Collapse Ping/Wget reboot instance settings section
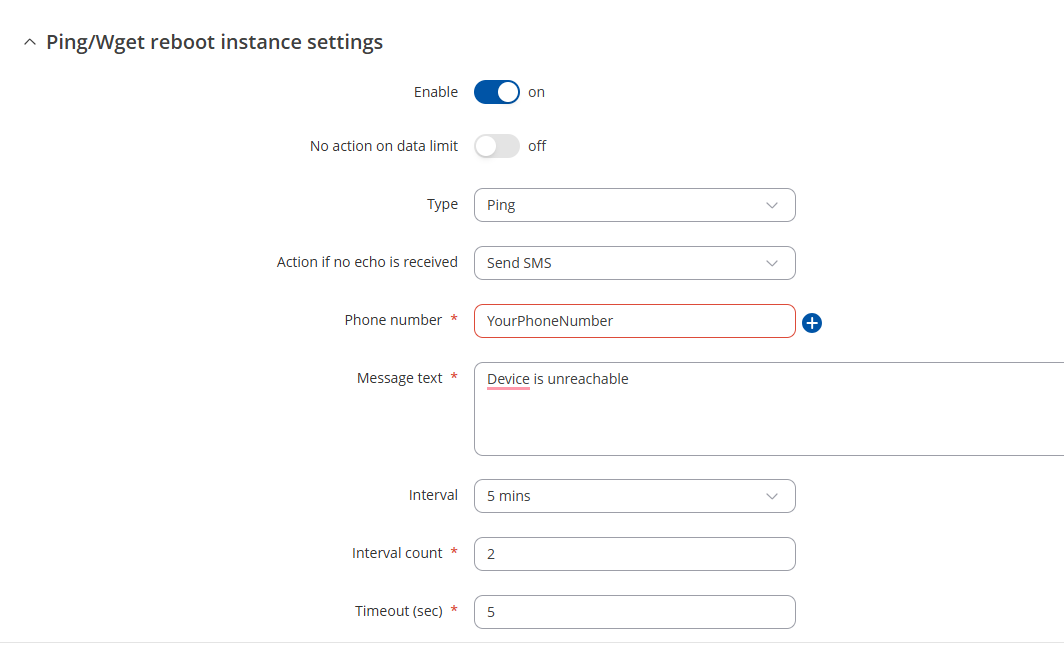The width and height of the screenshot is (1064, 647). [30, 42]
